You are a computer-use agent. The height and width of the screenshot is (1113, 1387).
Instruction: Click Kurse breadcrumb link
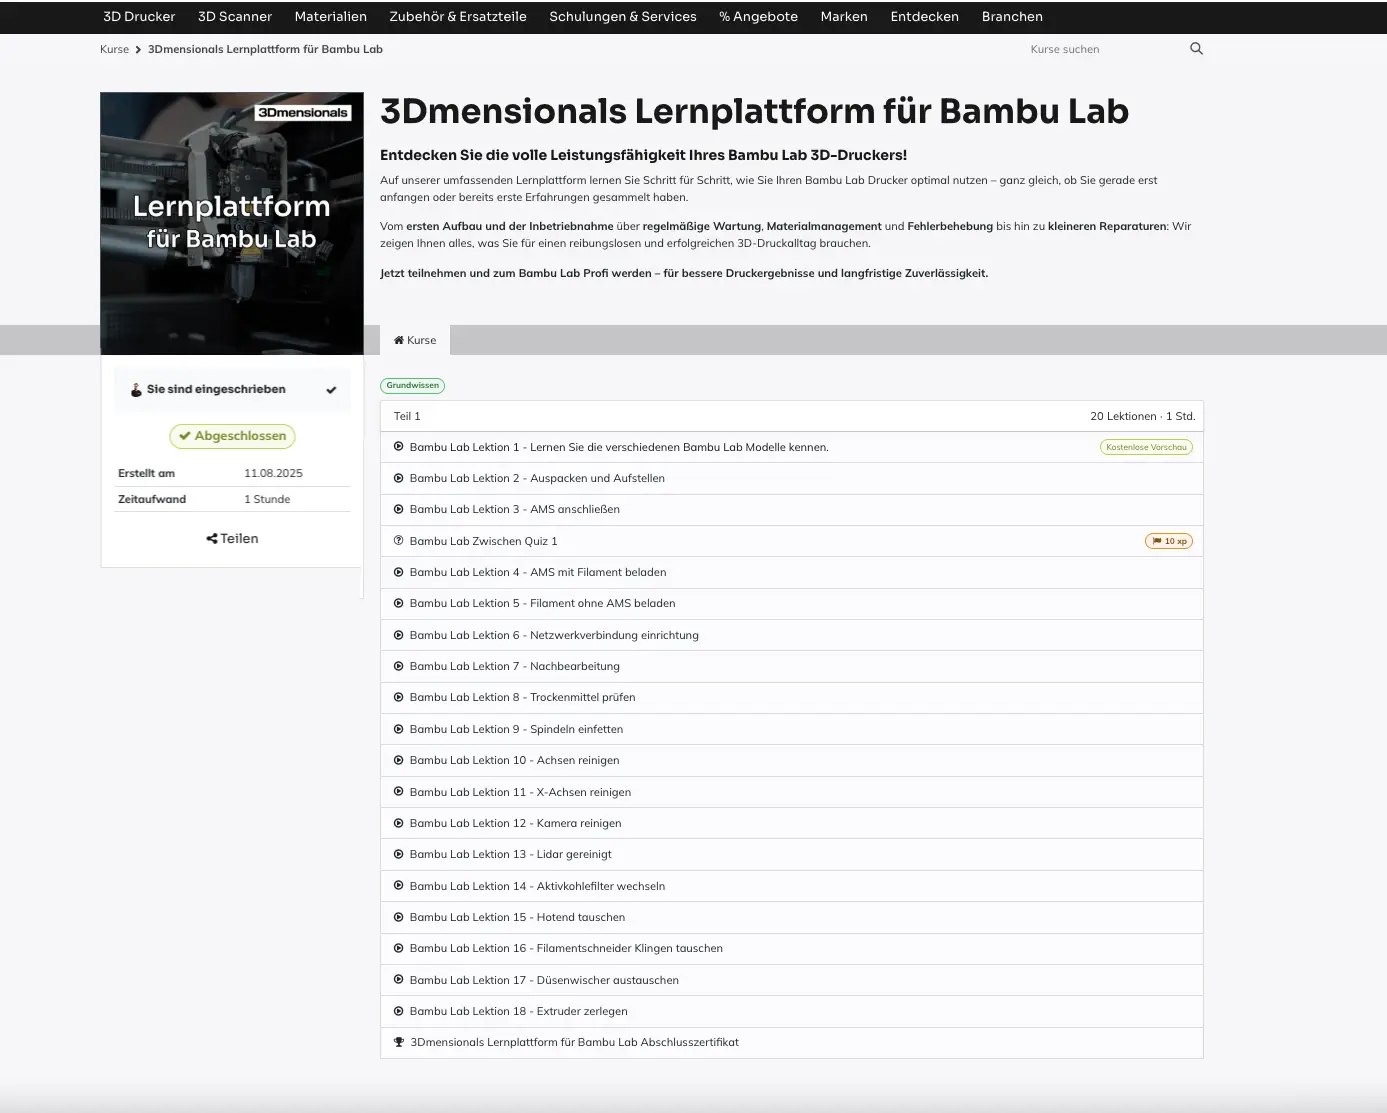pos(114,49)
